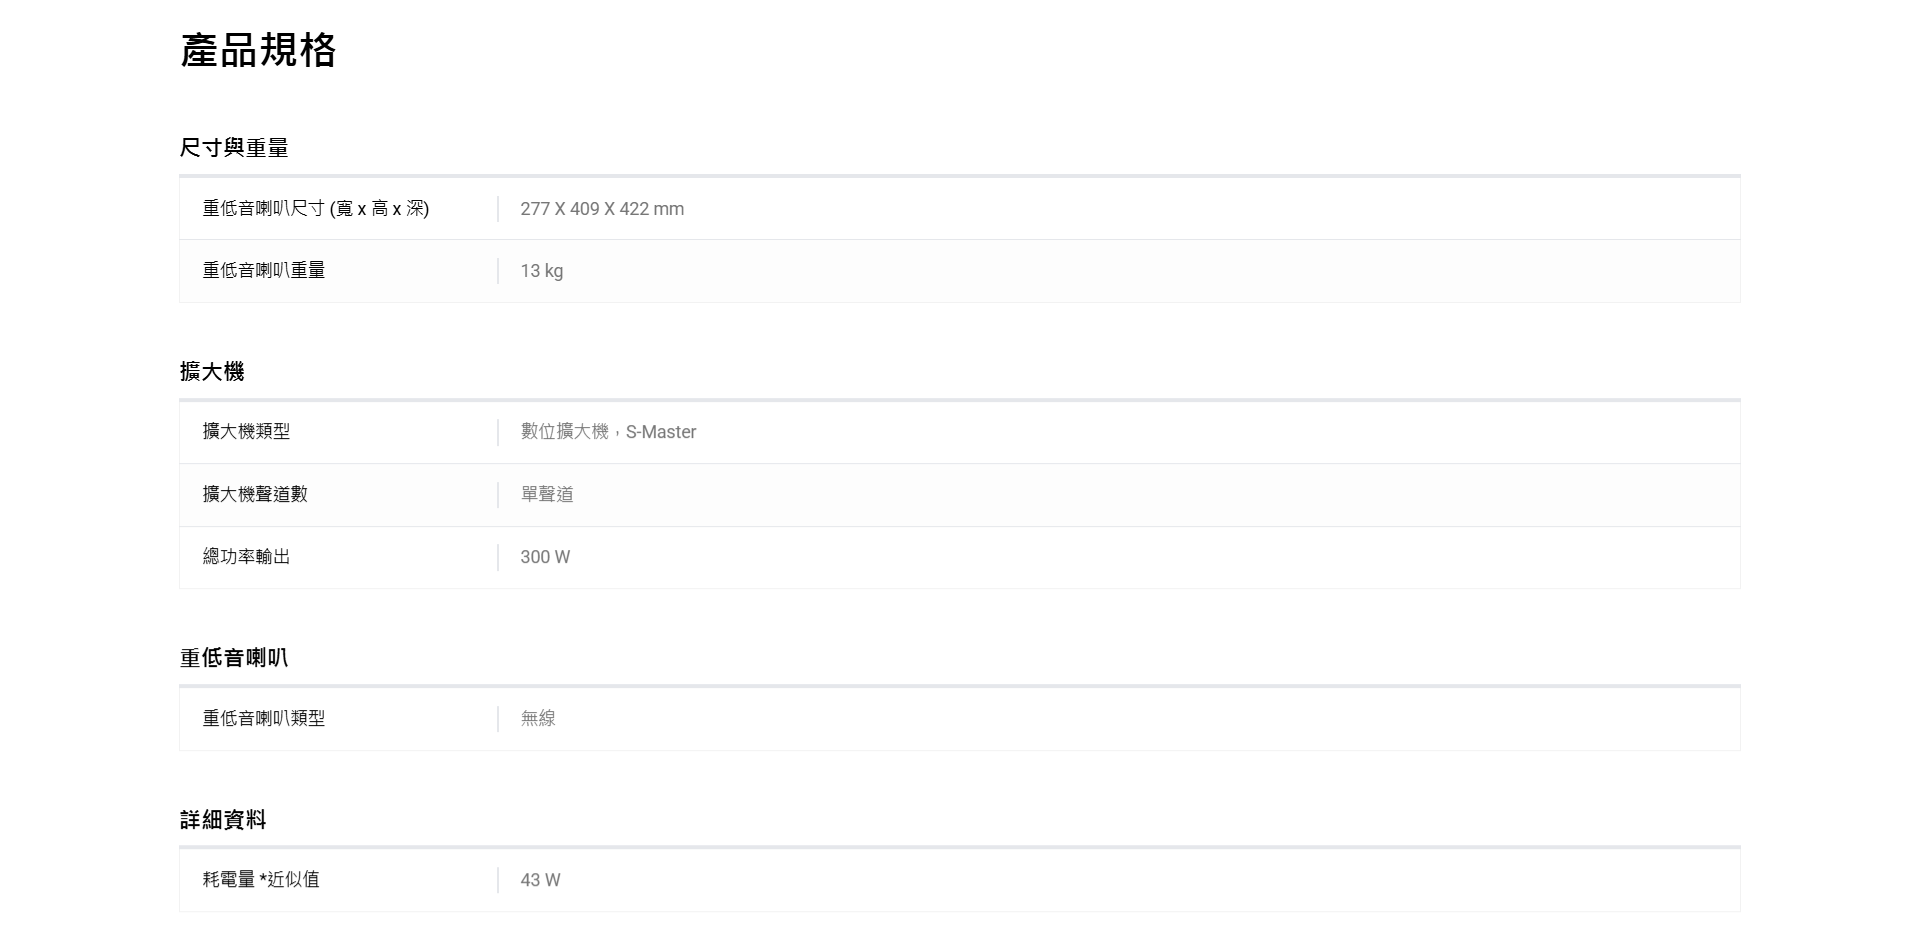The height and width of the screenshot is (946, 1920).
Task: Click the 詳細資料 section heading
Action: (223, 820)
